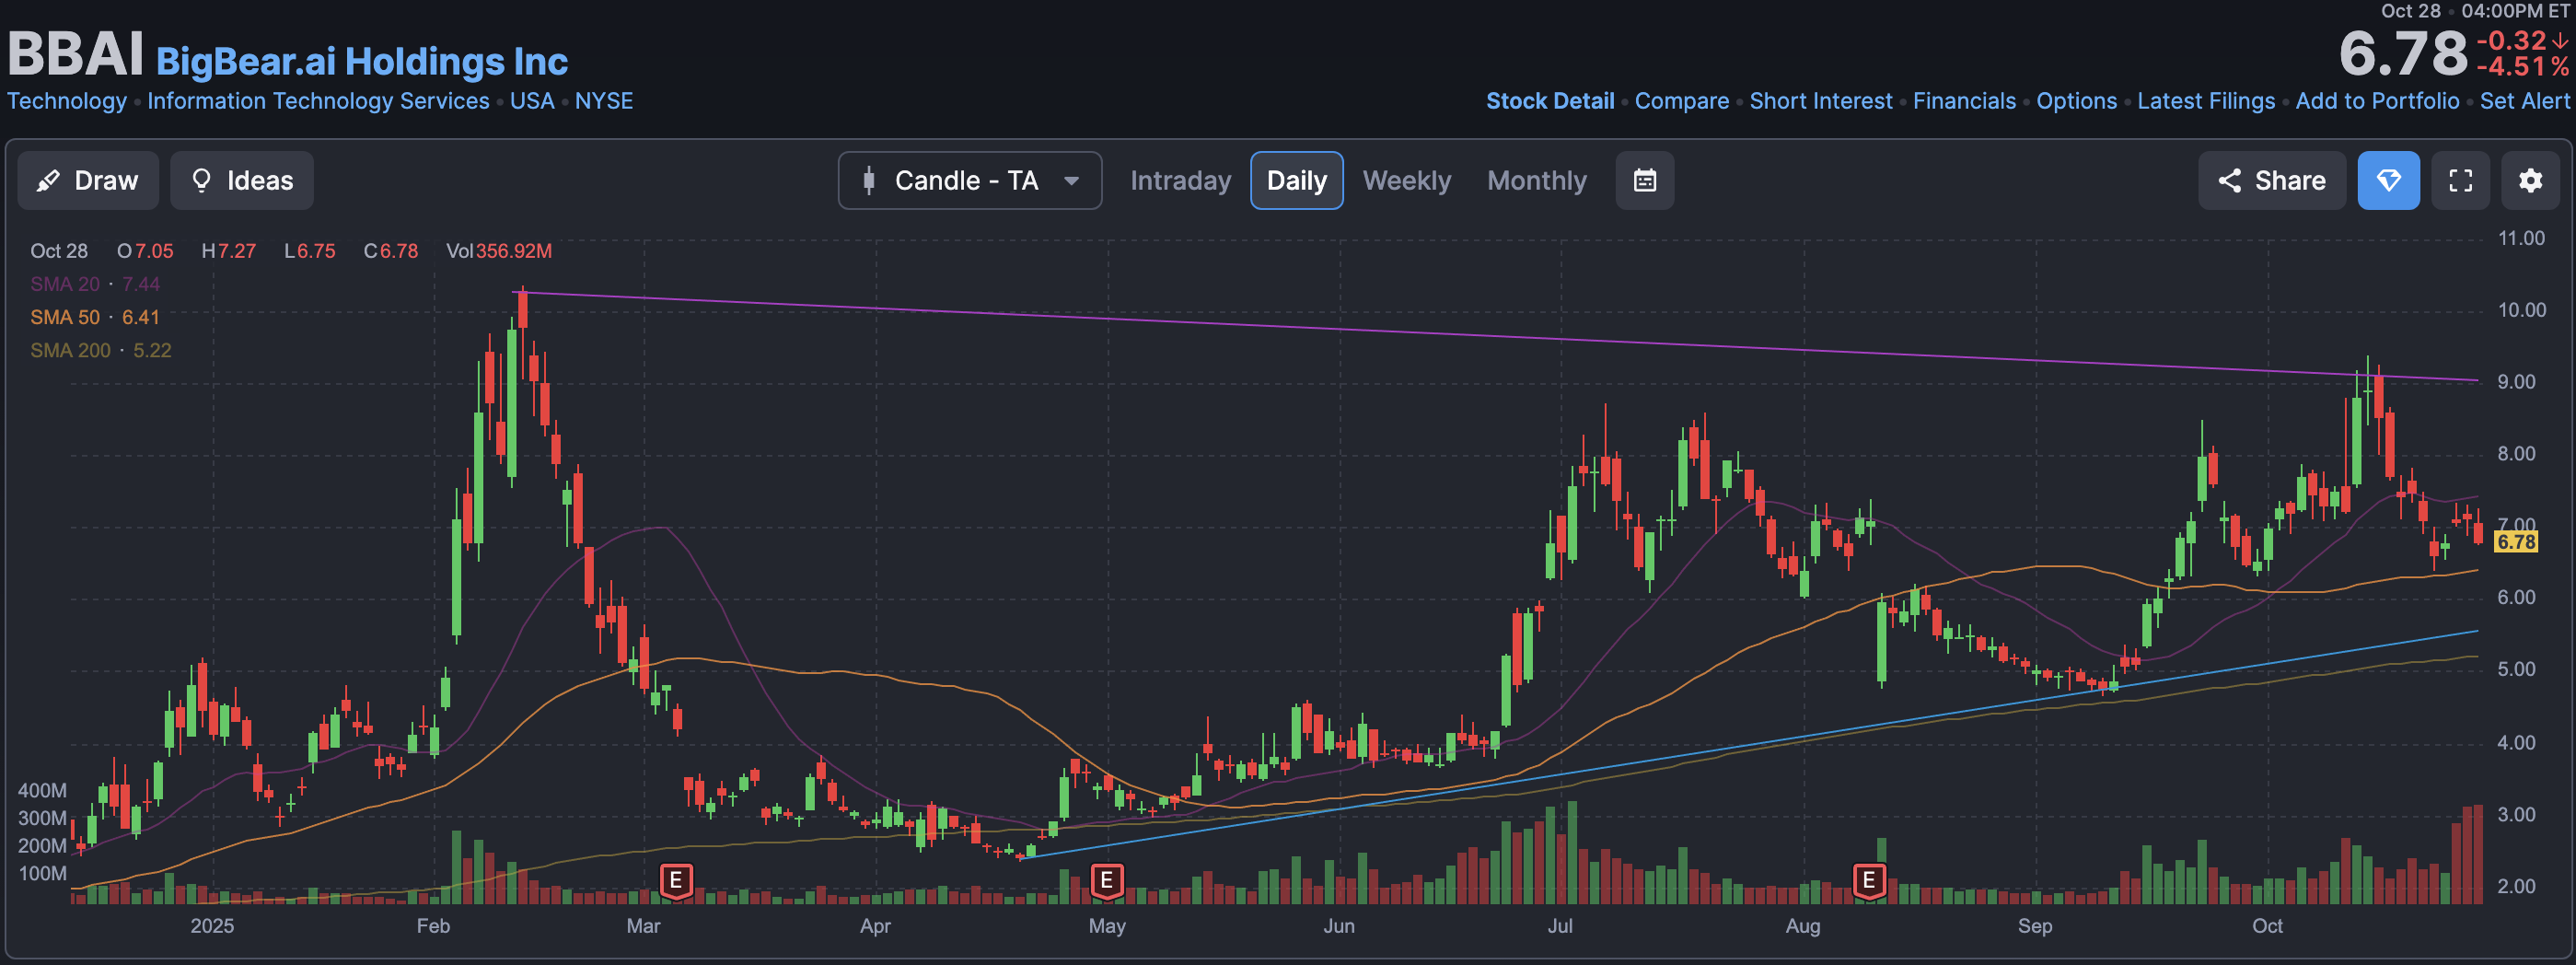Click the March earnings E marker
The height and width of the screenshot is (965, 2576).
676,881
